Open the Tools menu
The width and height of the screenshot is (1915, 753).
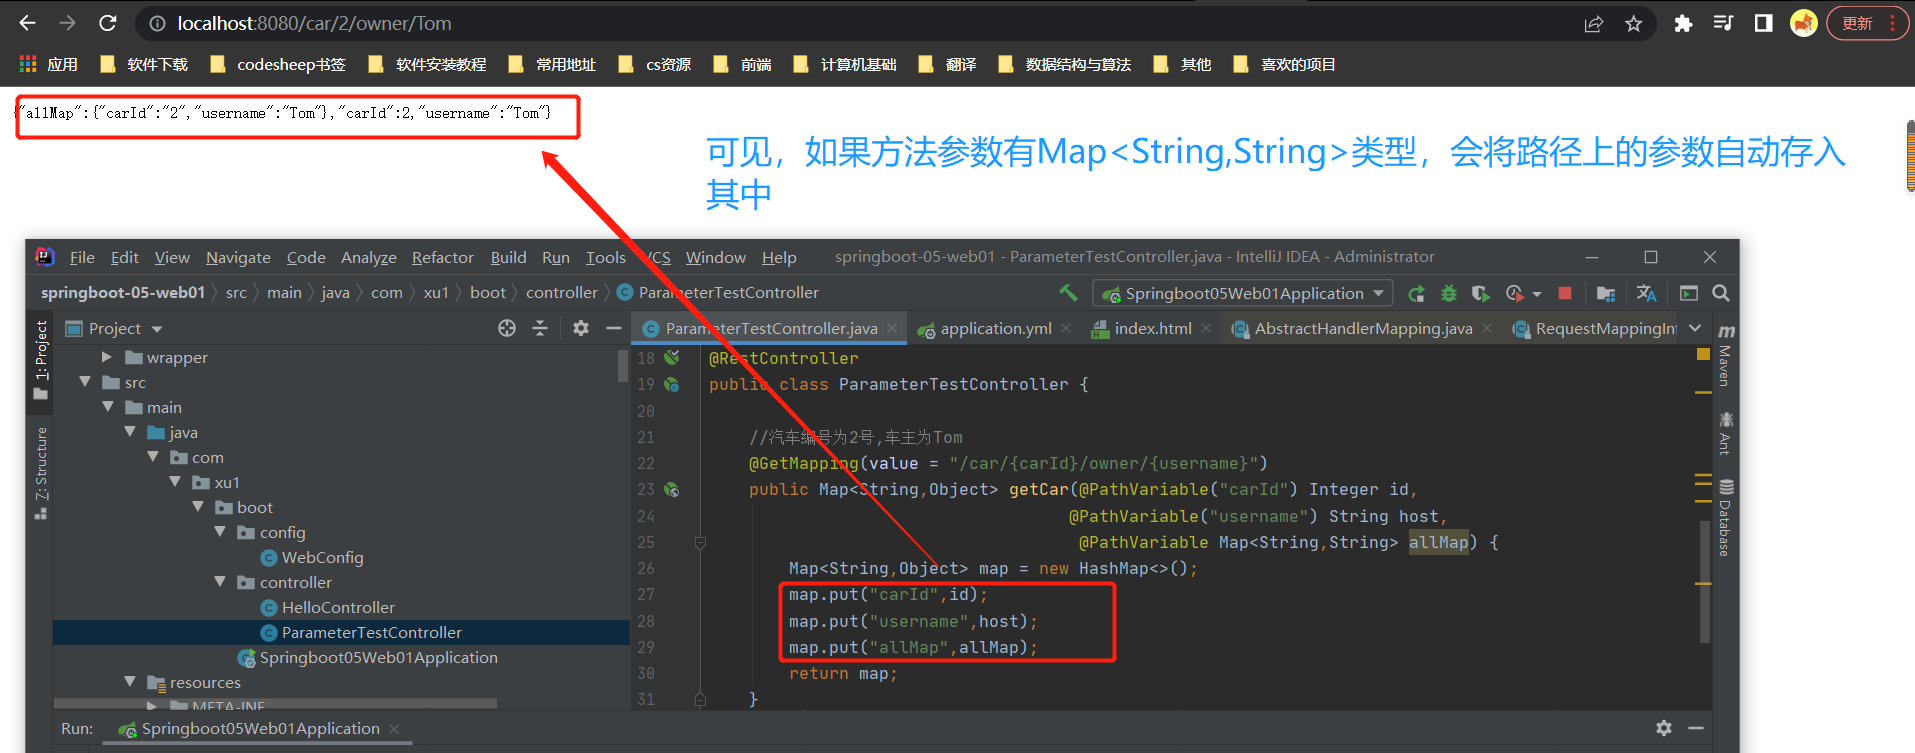point(605,257)
